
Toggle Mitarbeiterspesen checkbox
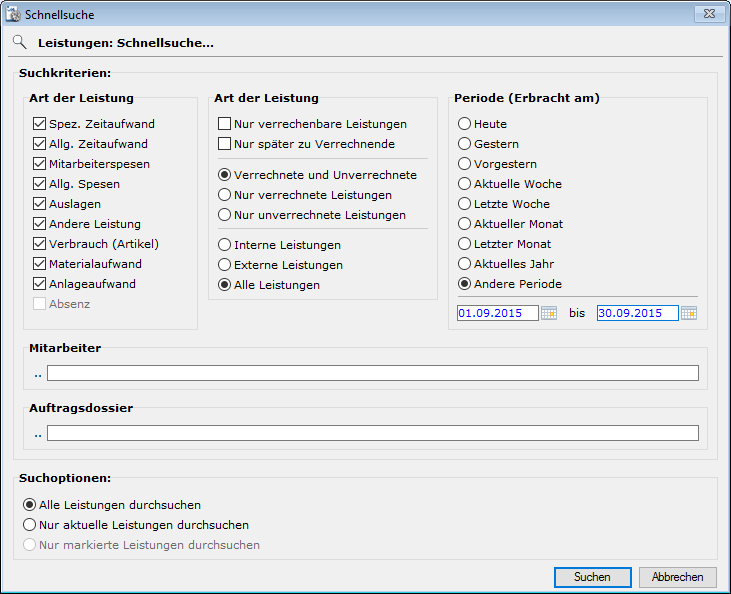click(40, 164)
